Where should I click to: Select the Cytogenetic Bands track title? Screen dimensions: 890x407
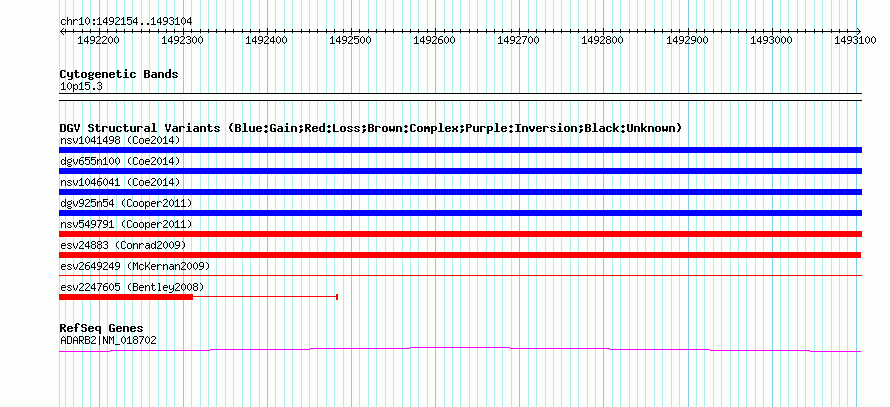[x=119, y=74]
